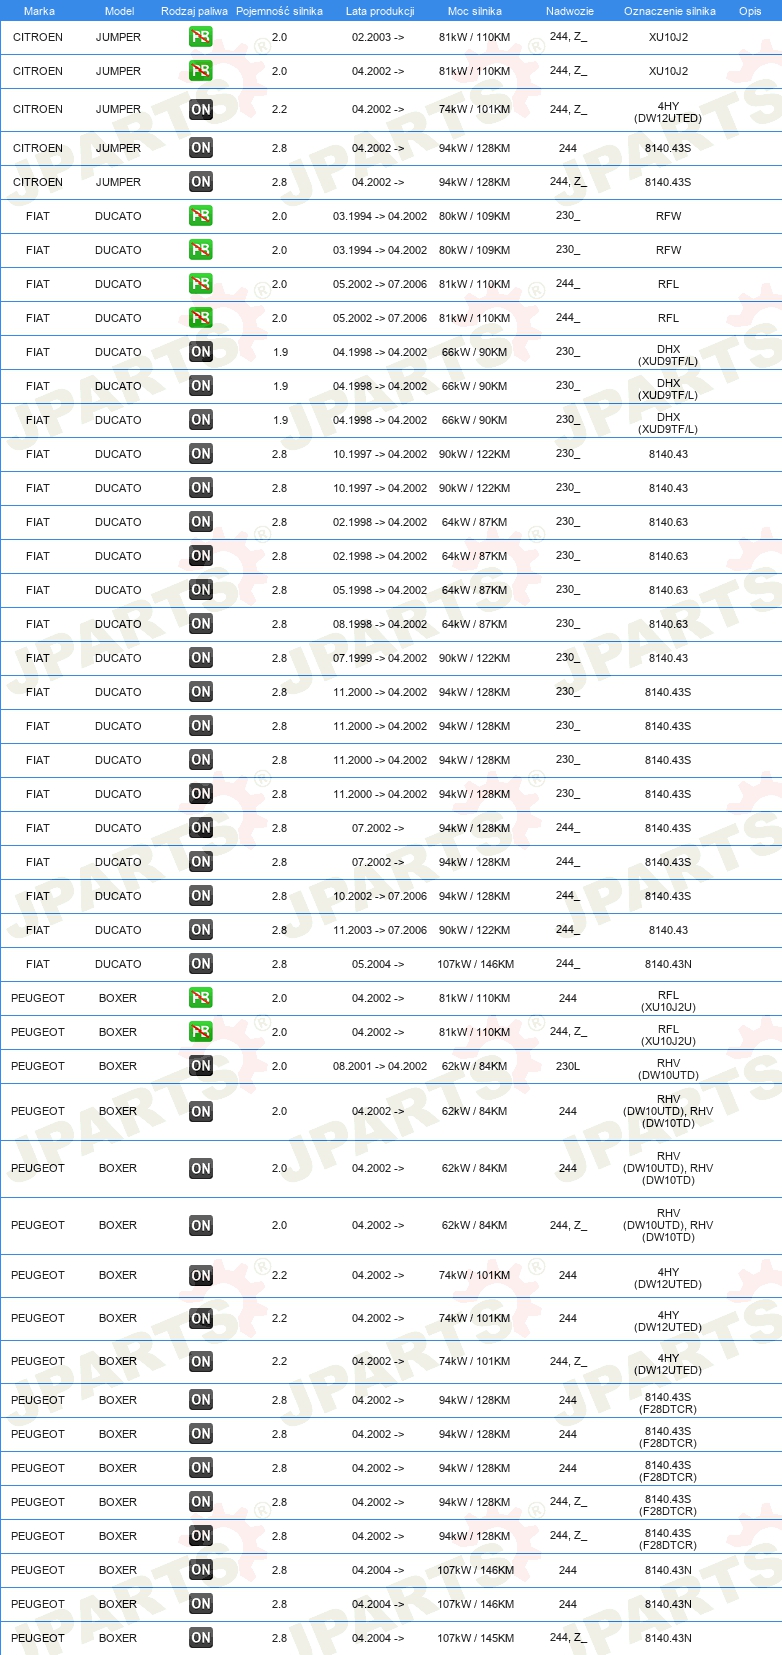Click the Moc silnika column header
Screen dimensions: 782x1655
click(475, 11)
